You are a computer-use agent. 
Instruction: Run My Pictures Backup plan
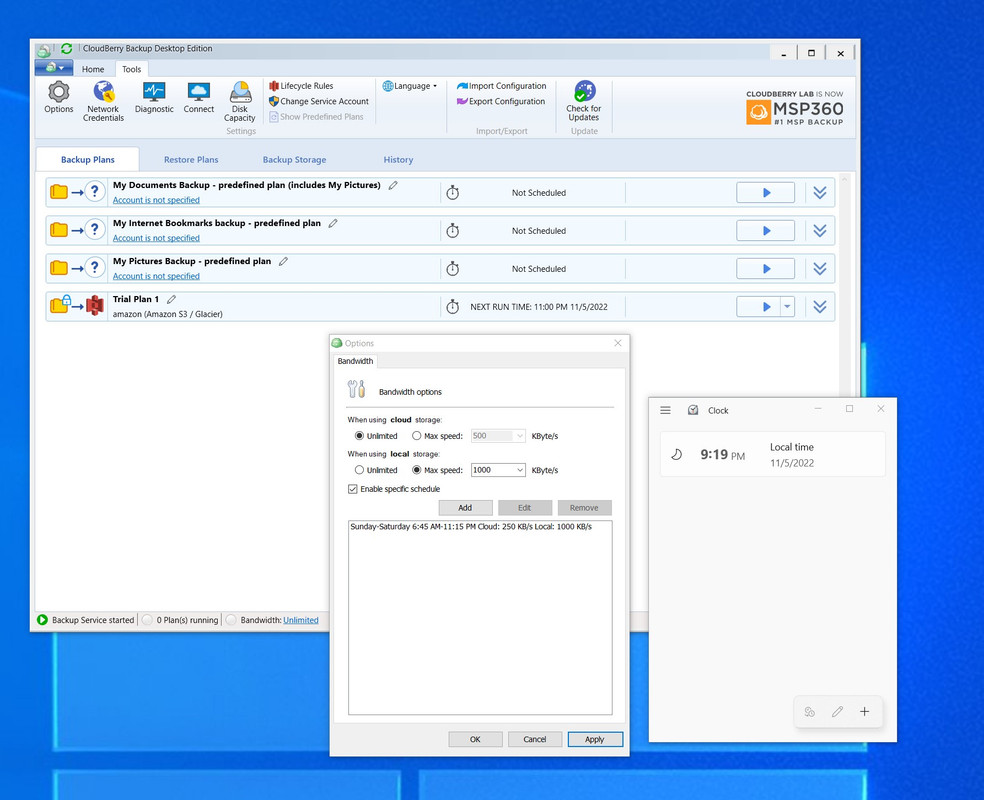click(x=766, y=269)
